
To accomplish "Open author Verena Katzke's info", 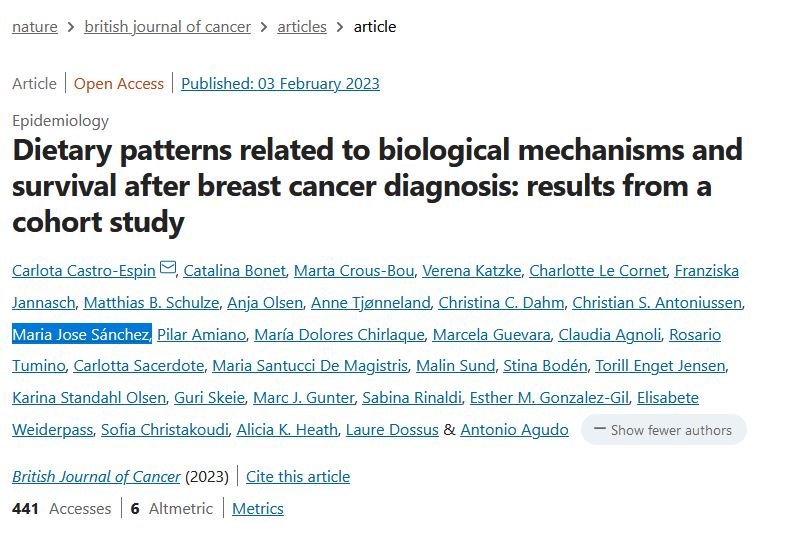I will coord(470,271).
